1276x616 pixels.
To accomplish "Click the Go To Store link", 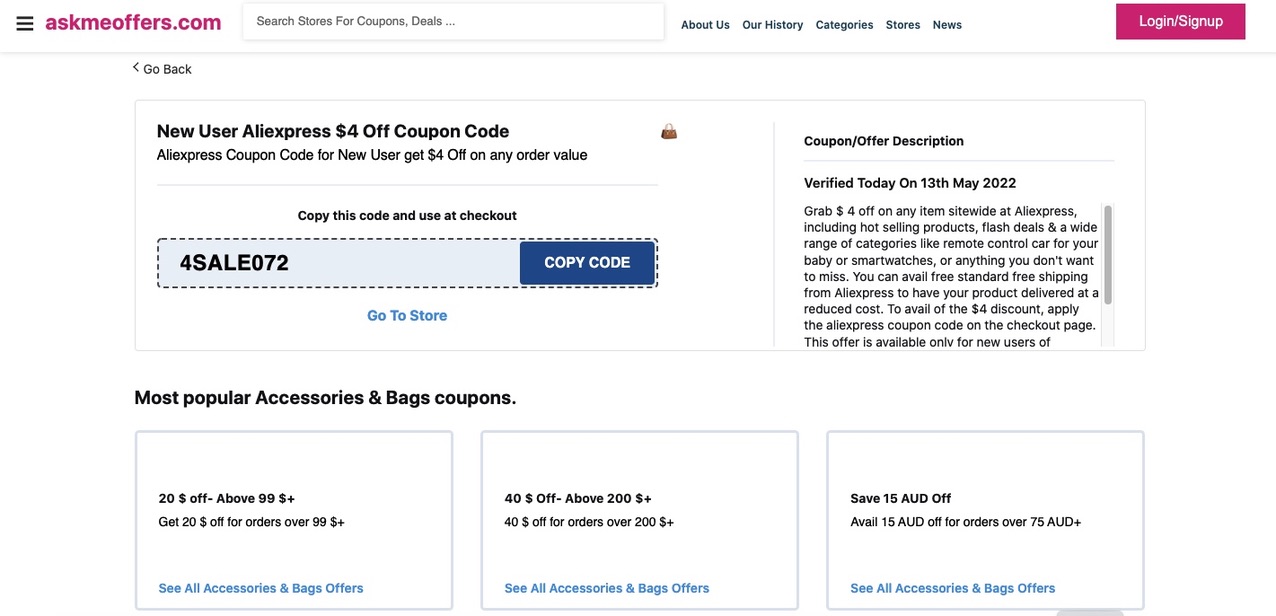I will [407, 316].
